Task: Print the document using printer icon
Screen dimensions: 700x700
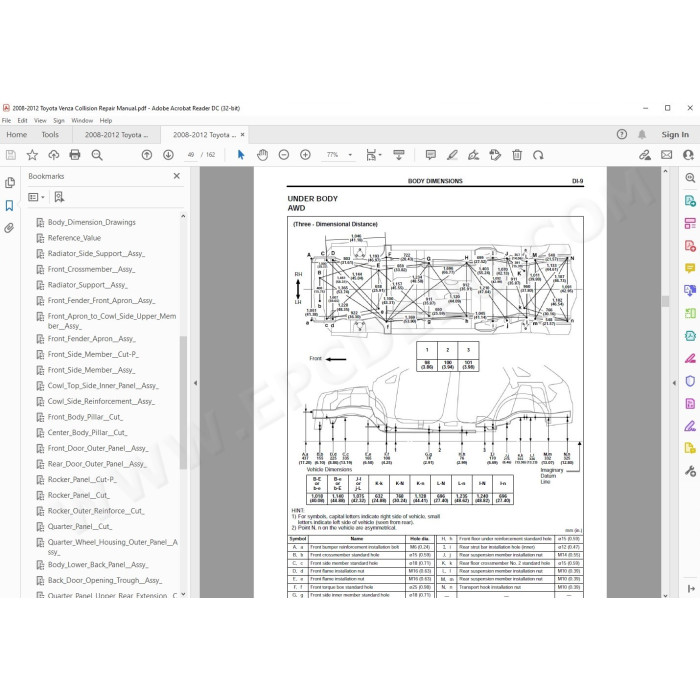Action: (75, 155)
